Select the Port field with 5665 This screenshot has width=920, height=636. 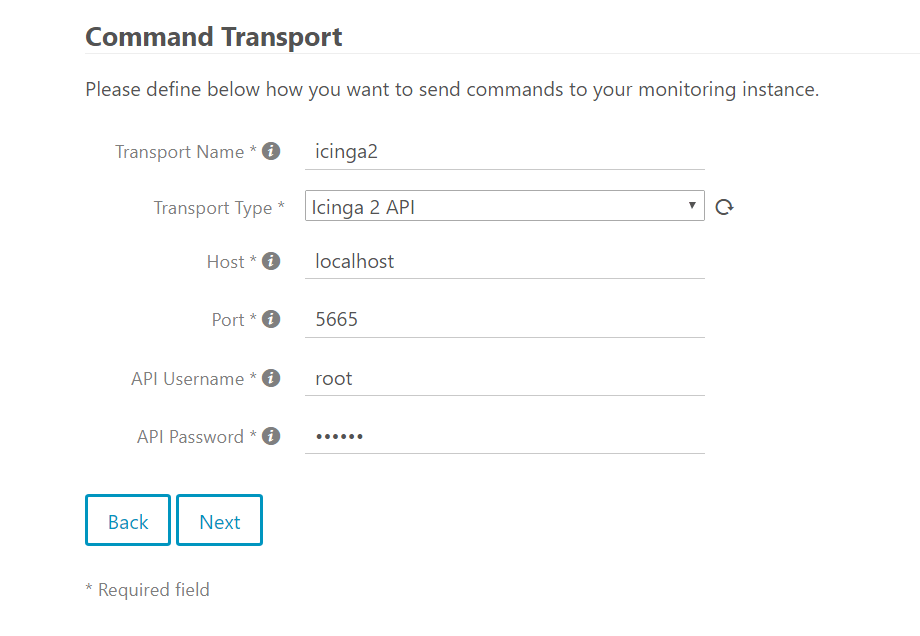[504, 319]
